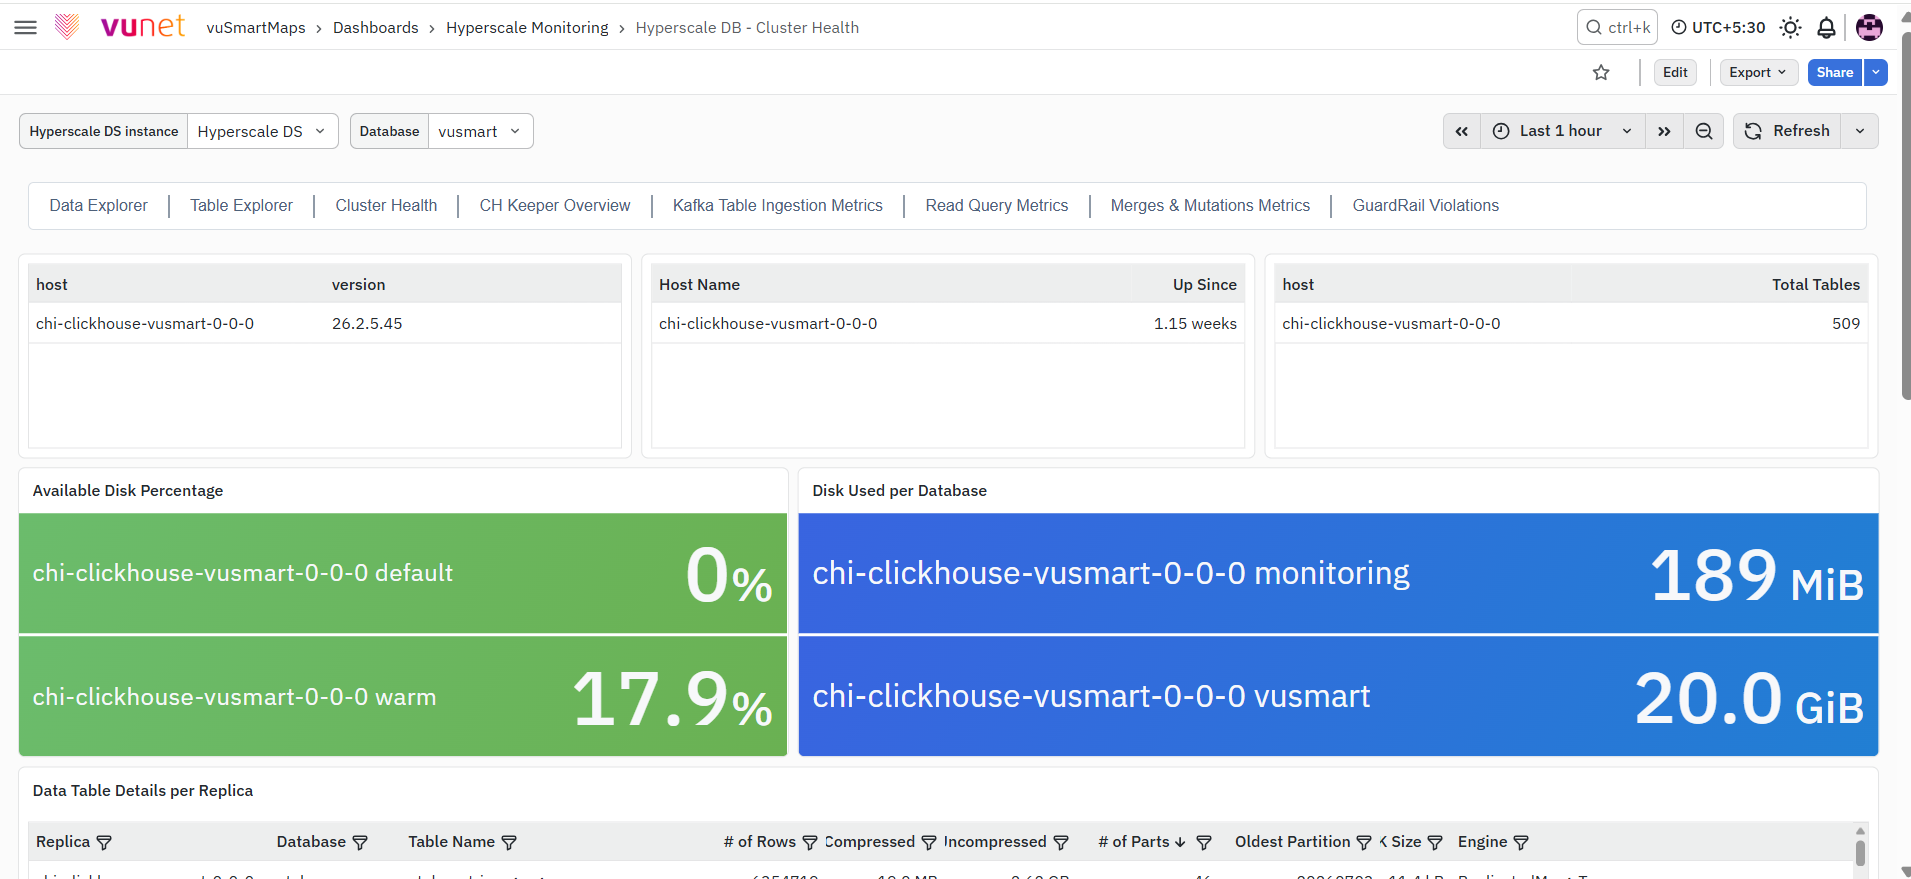Open the Export dropdown

(x=1758, y=72)
